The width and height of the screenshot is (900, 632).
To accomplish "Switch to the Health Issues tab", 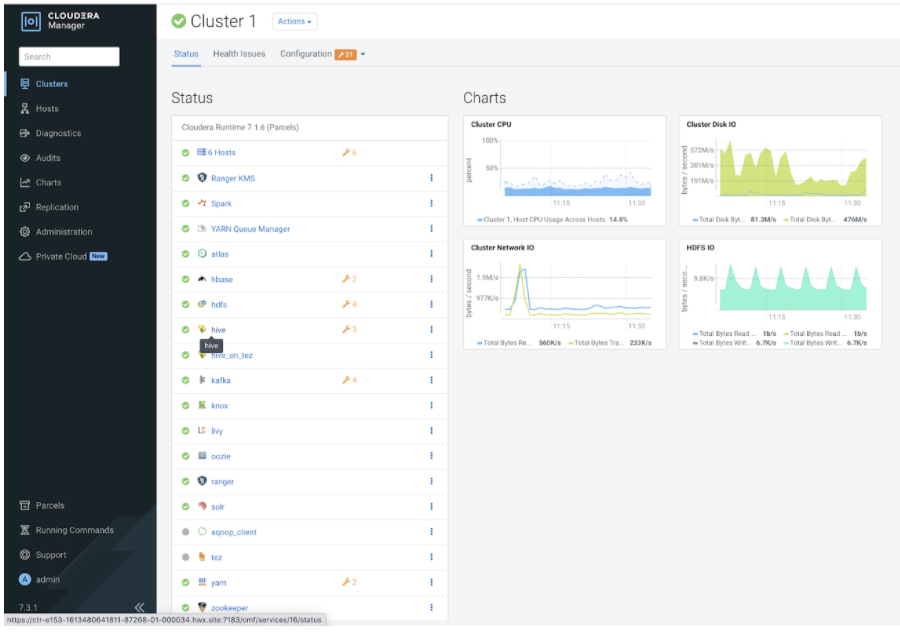I will click(x=239, y=54).
